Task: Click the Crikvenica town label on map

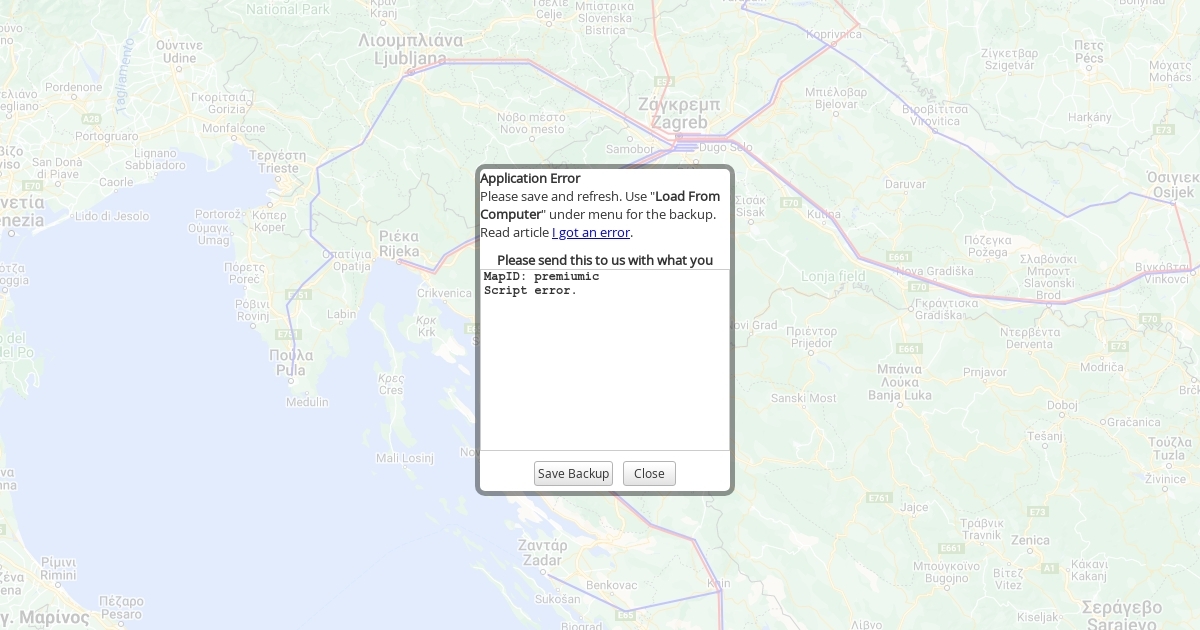Action: [x=444, y=293]
